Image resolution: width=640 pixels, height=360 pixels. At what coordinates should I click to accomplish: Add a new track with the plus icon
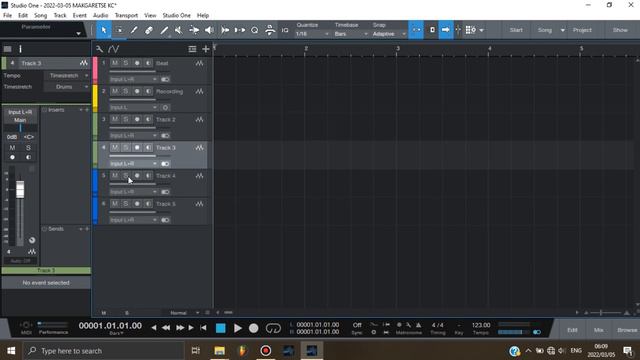coord(206,49)
